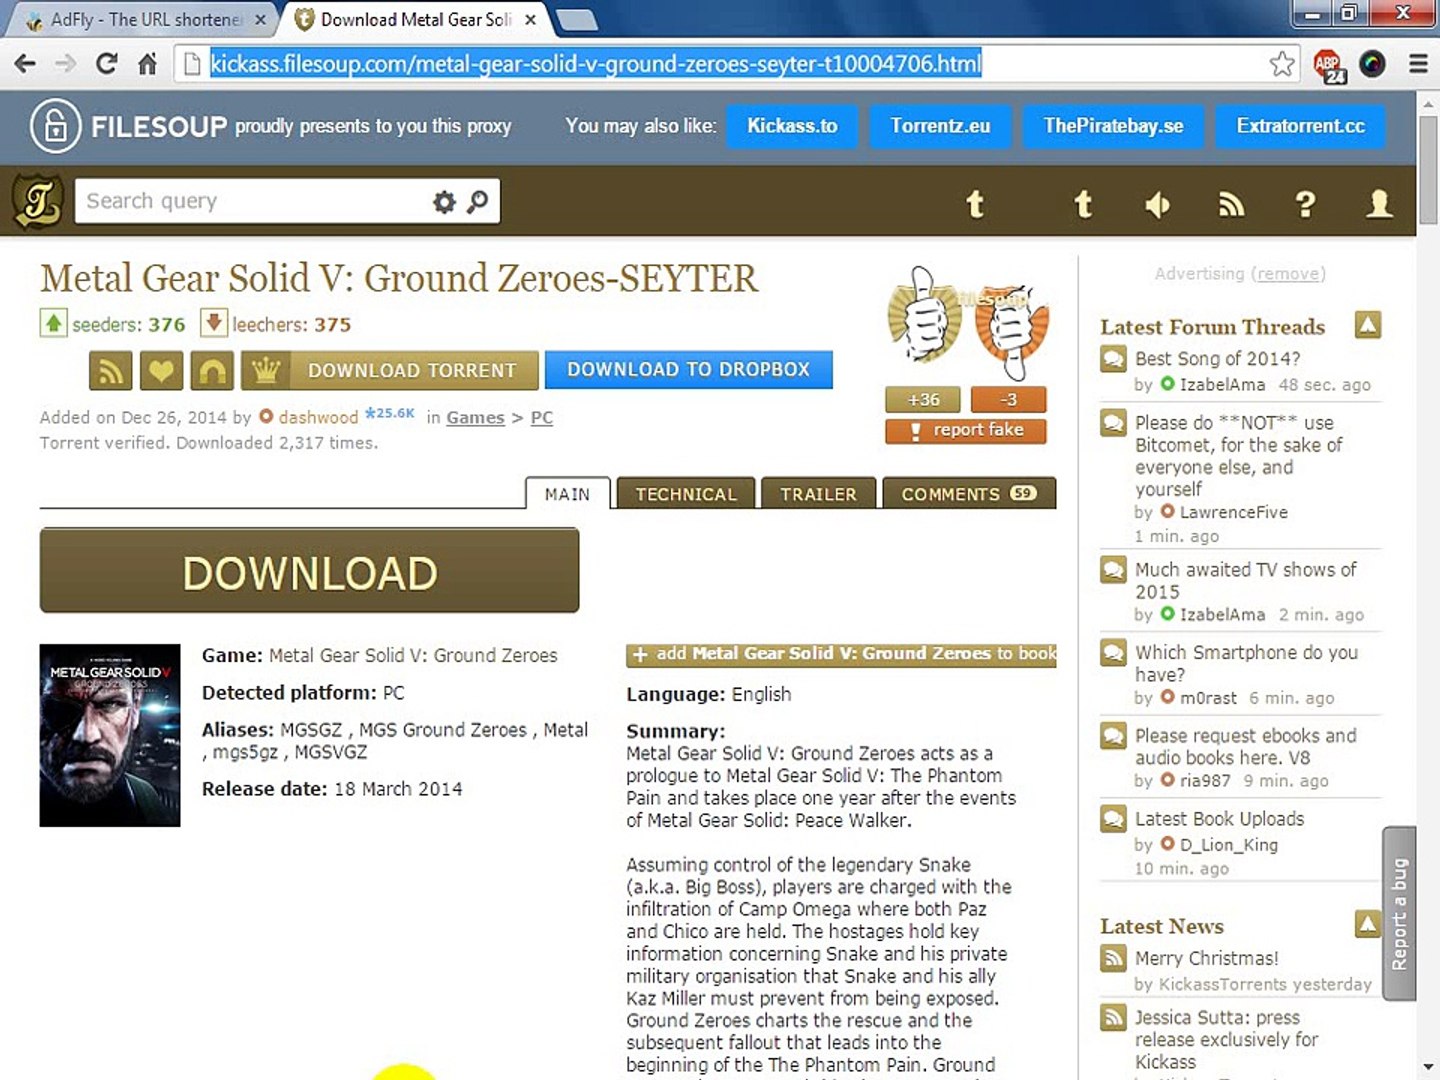The height and width of the screenshot is (1080, 1440).
Task: Open the Kickass.to proxy link
Action: click(792, 126)
